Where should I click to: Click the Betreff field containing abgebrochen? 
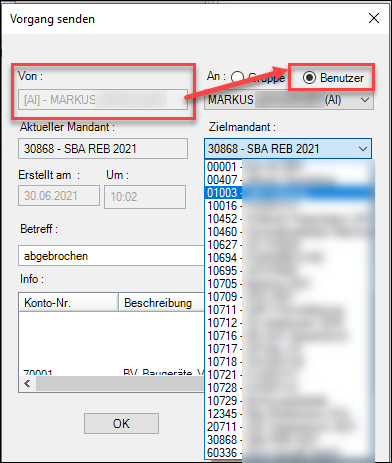111,256
